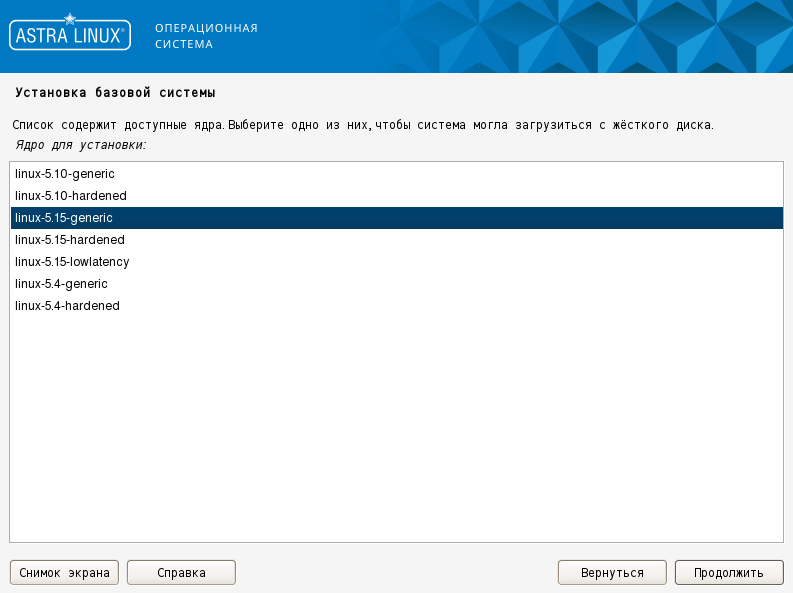Select linux-5.15-lowlatency kernel option
The width and height of the screenshot is (793, 593).
pyautogui.click(x=396, y=262)
